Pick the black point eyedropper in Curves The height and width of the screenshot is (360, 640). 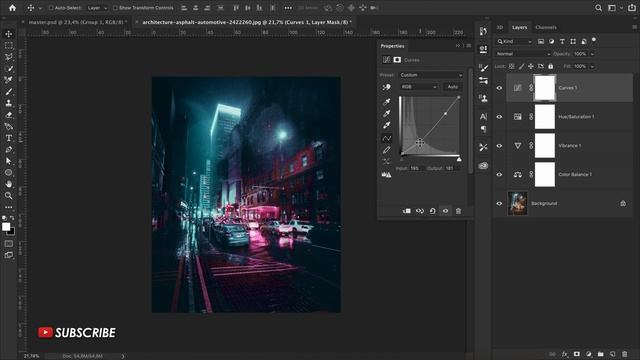[386, 102]
